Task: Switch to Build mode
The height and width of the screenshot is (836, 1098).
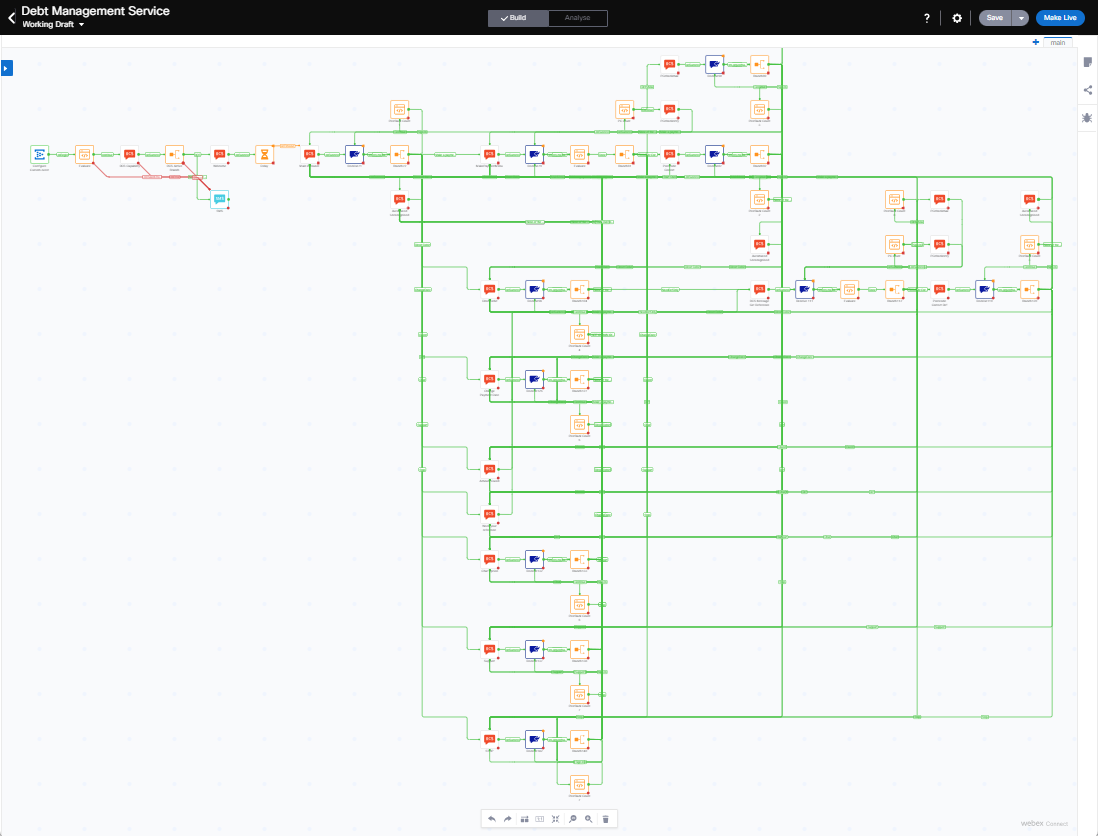Action: 518,18
